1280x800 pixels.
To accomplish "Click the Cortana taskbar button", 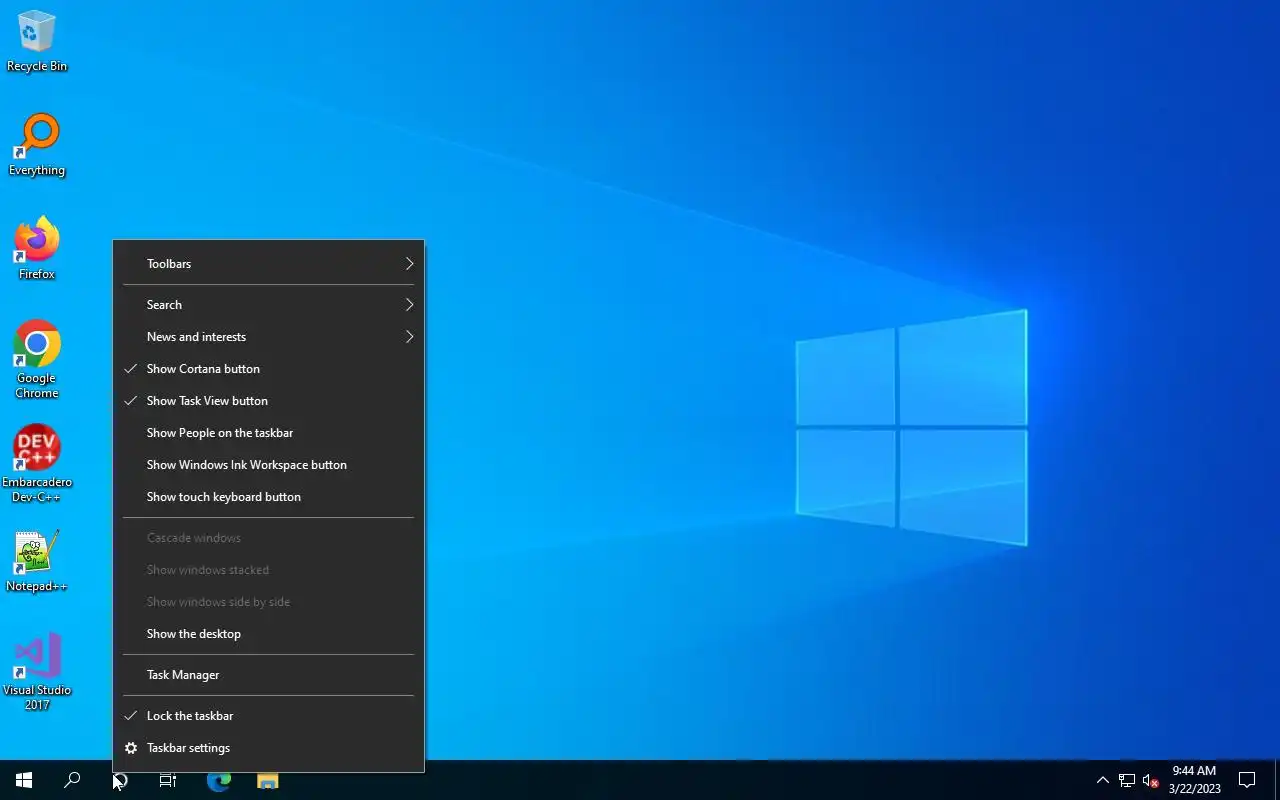I will 120,780.
